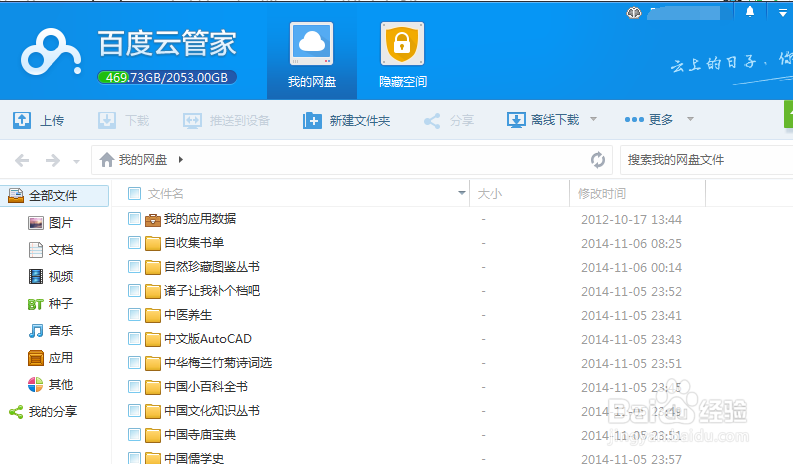Go forward with the forward arrow
793x464 pixels.
pos(53,161)
